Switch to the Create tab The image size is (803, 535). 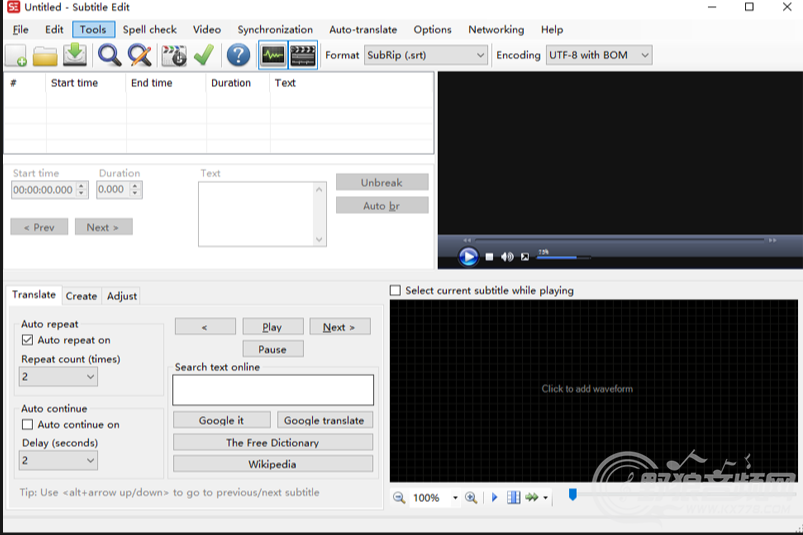(x=81, y=296)
